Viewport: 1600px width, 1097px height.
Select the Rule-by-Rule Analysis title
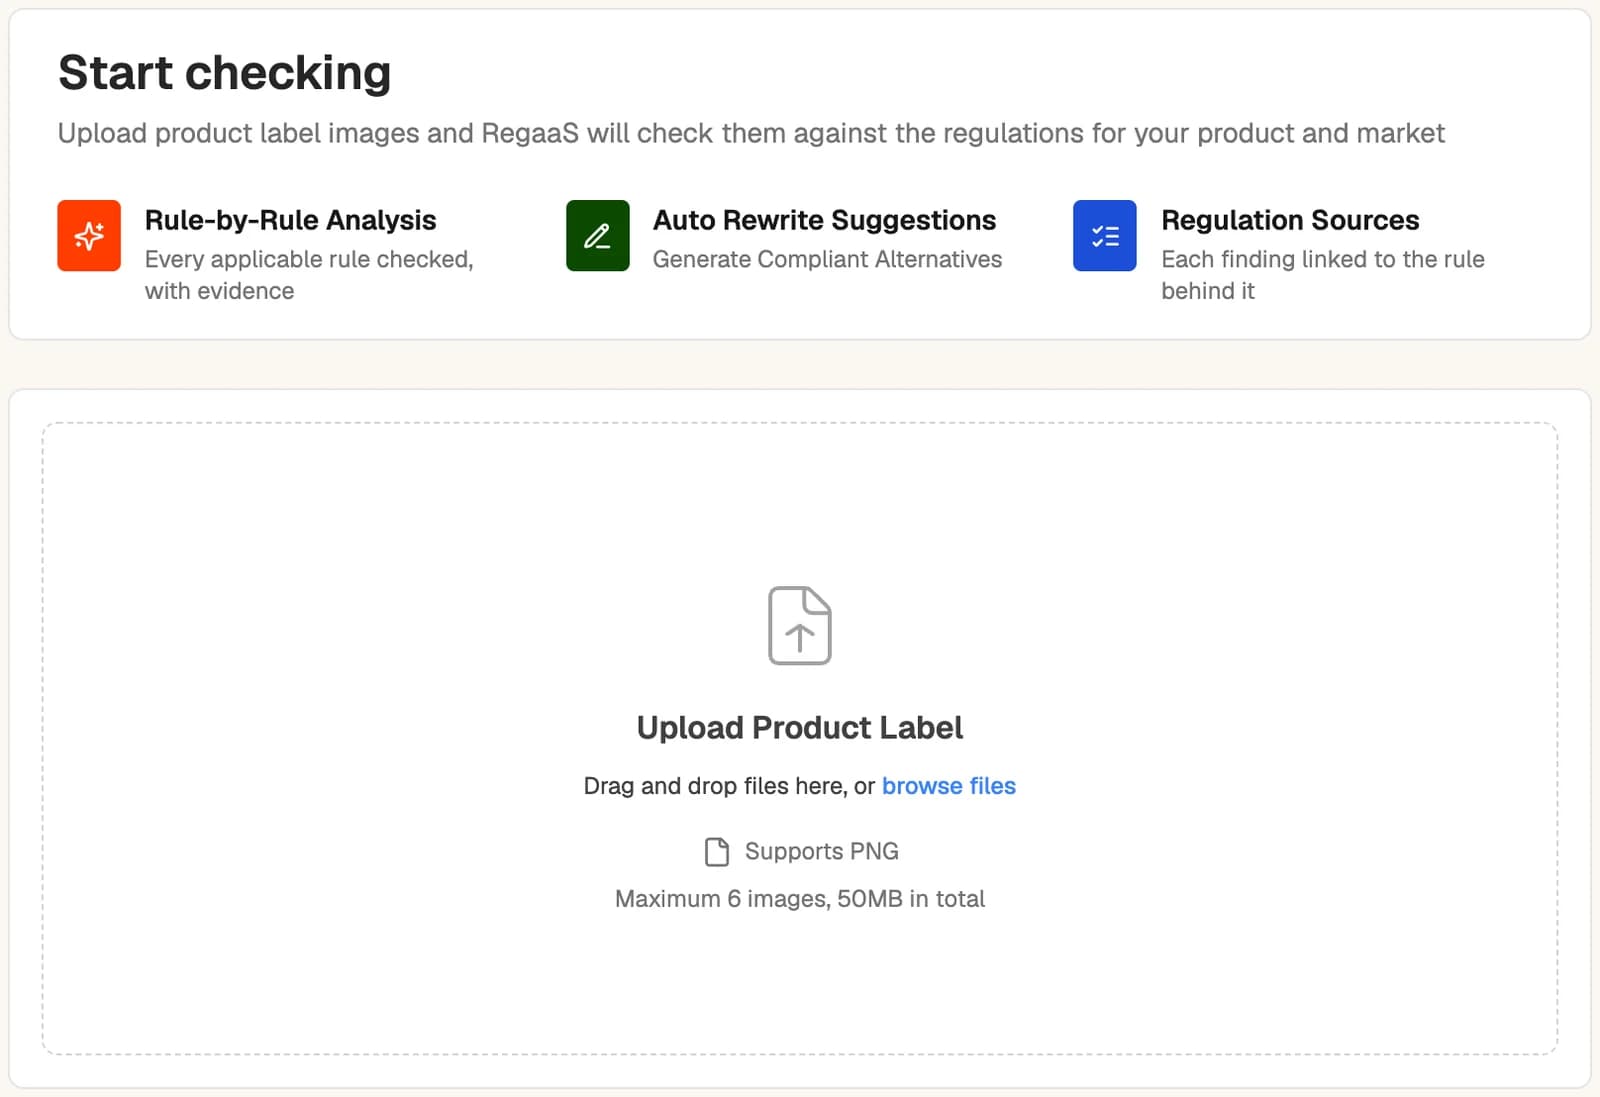click(291, 220)
